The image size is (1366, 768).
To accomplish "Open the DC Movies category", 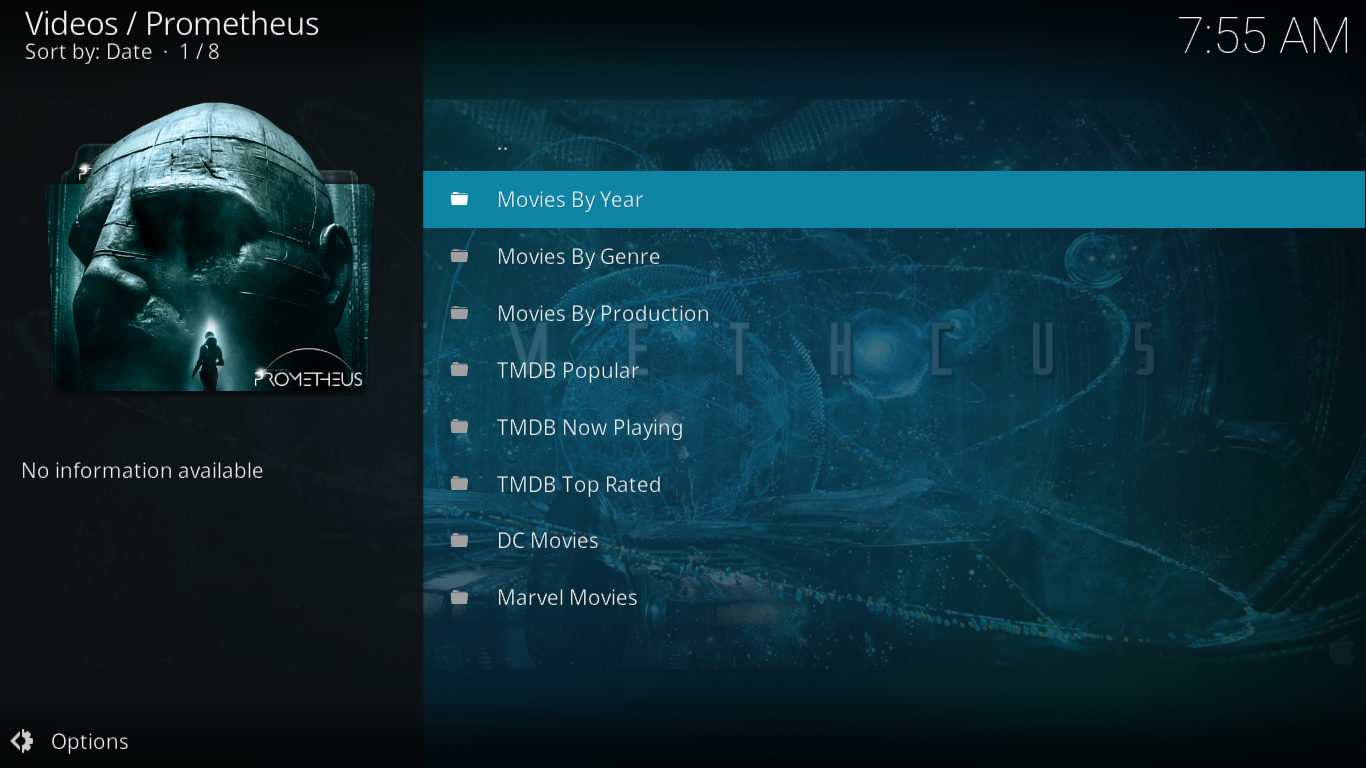I will pyautogui.click(x=894, y=540).
